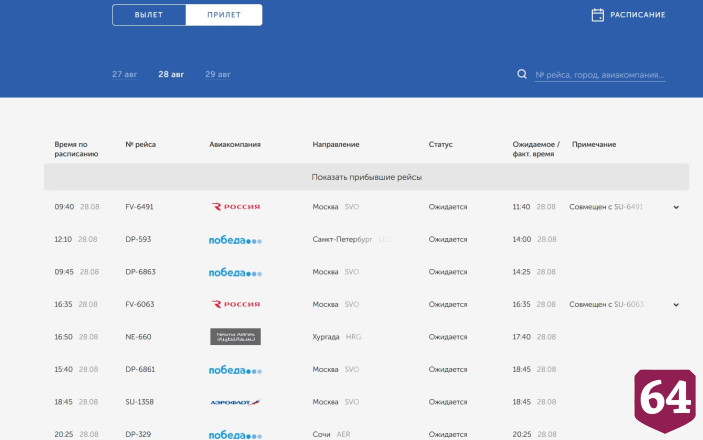Select the Прилет arrivals tab
703x440 pixels.
click(224, 15)
